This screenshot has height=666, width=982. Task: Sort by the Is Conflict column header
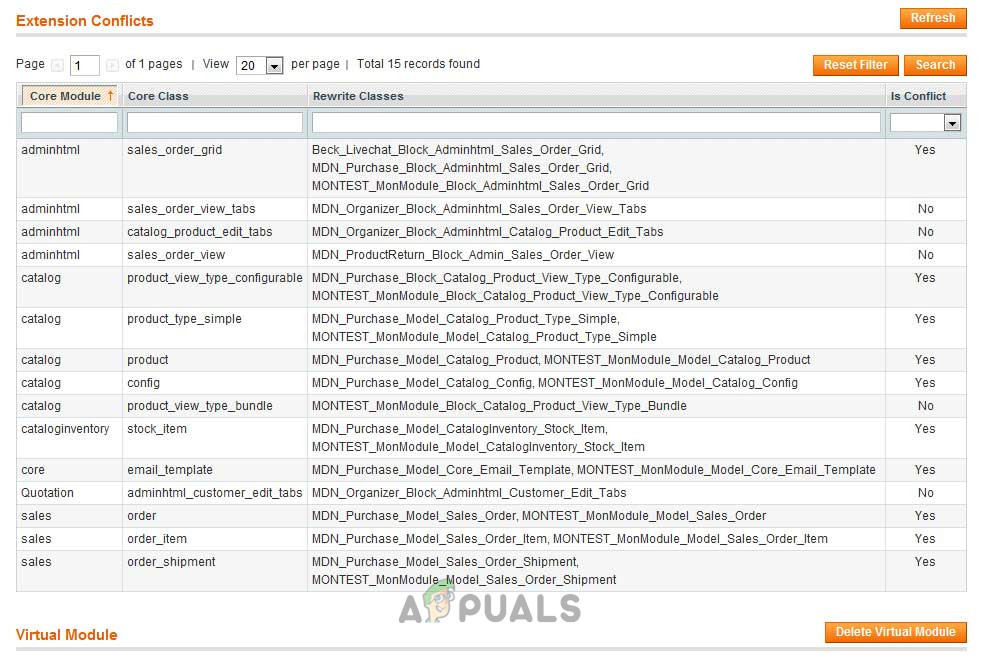916,95
